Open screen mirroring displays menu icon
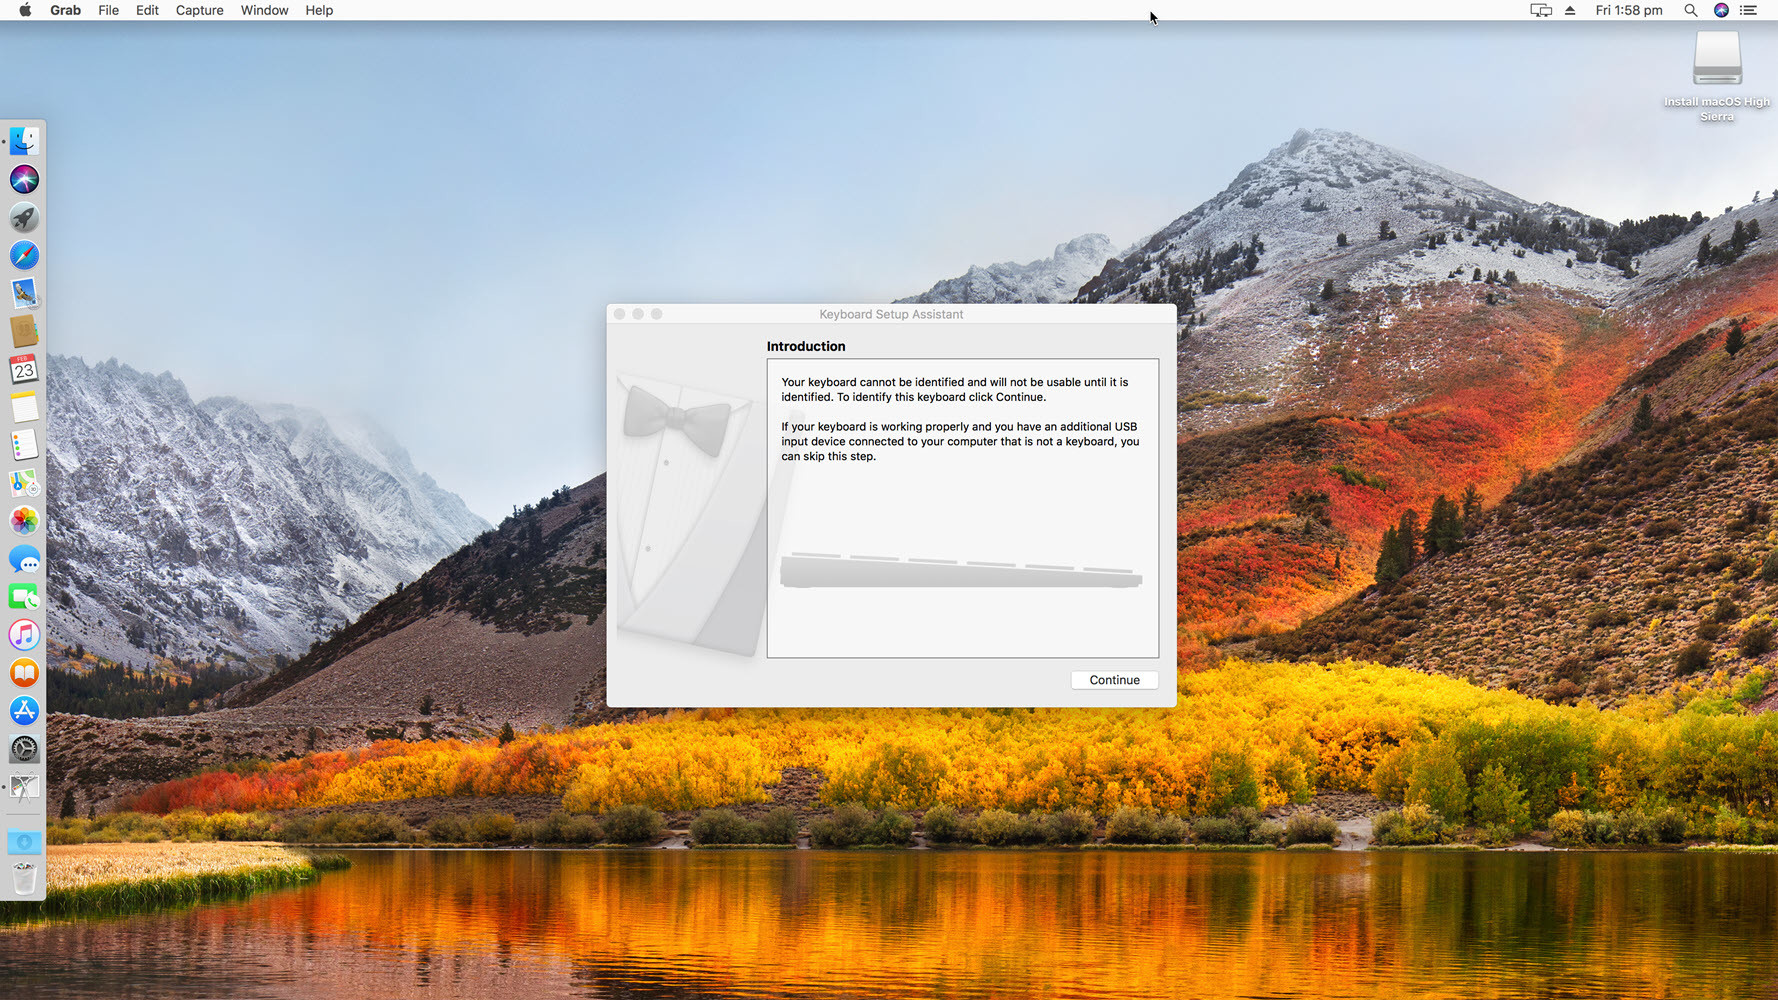Image resolution: width=1778 pixels, height=1000 pixels. point(1541,10)
